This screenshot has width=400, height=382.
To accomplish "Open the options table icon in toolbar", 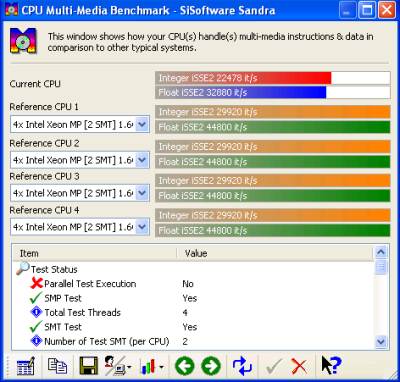I will click(26, 366).
